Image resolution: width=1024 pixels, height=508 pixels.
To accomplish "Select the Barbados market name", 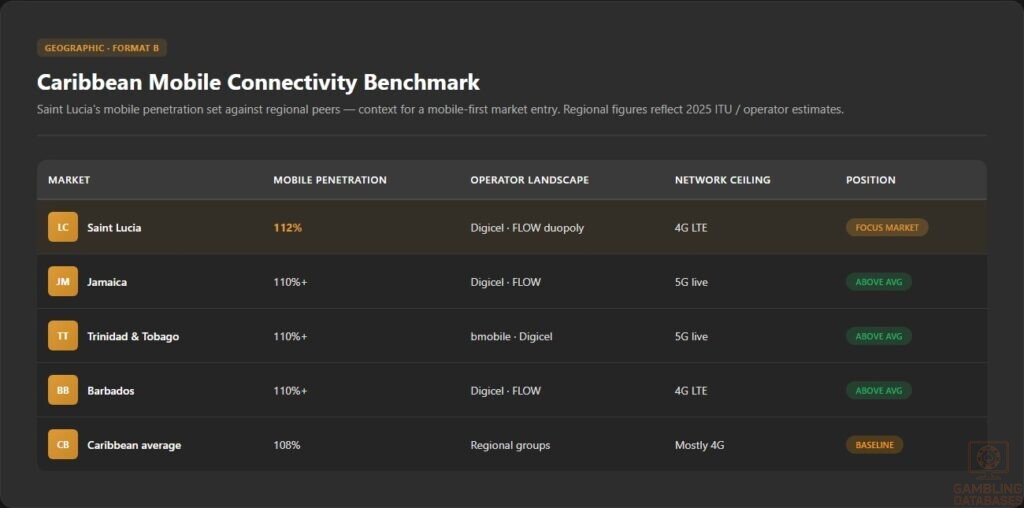I will pyautogui.click(x=111, y=390).
